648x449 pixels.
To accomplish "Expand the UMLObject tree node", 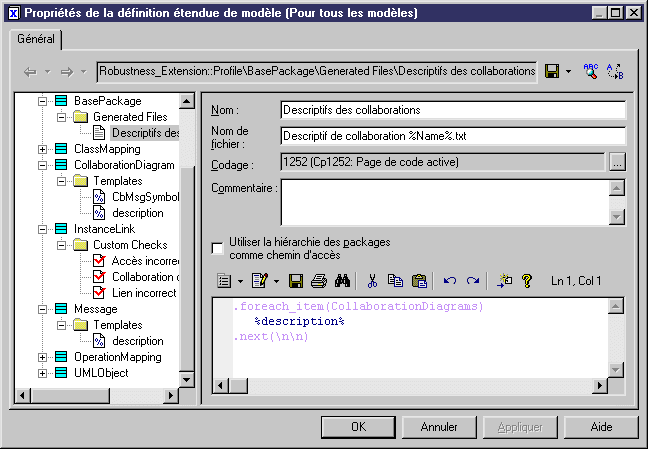I will point(43,373).
